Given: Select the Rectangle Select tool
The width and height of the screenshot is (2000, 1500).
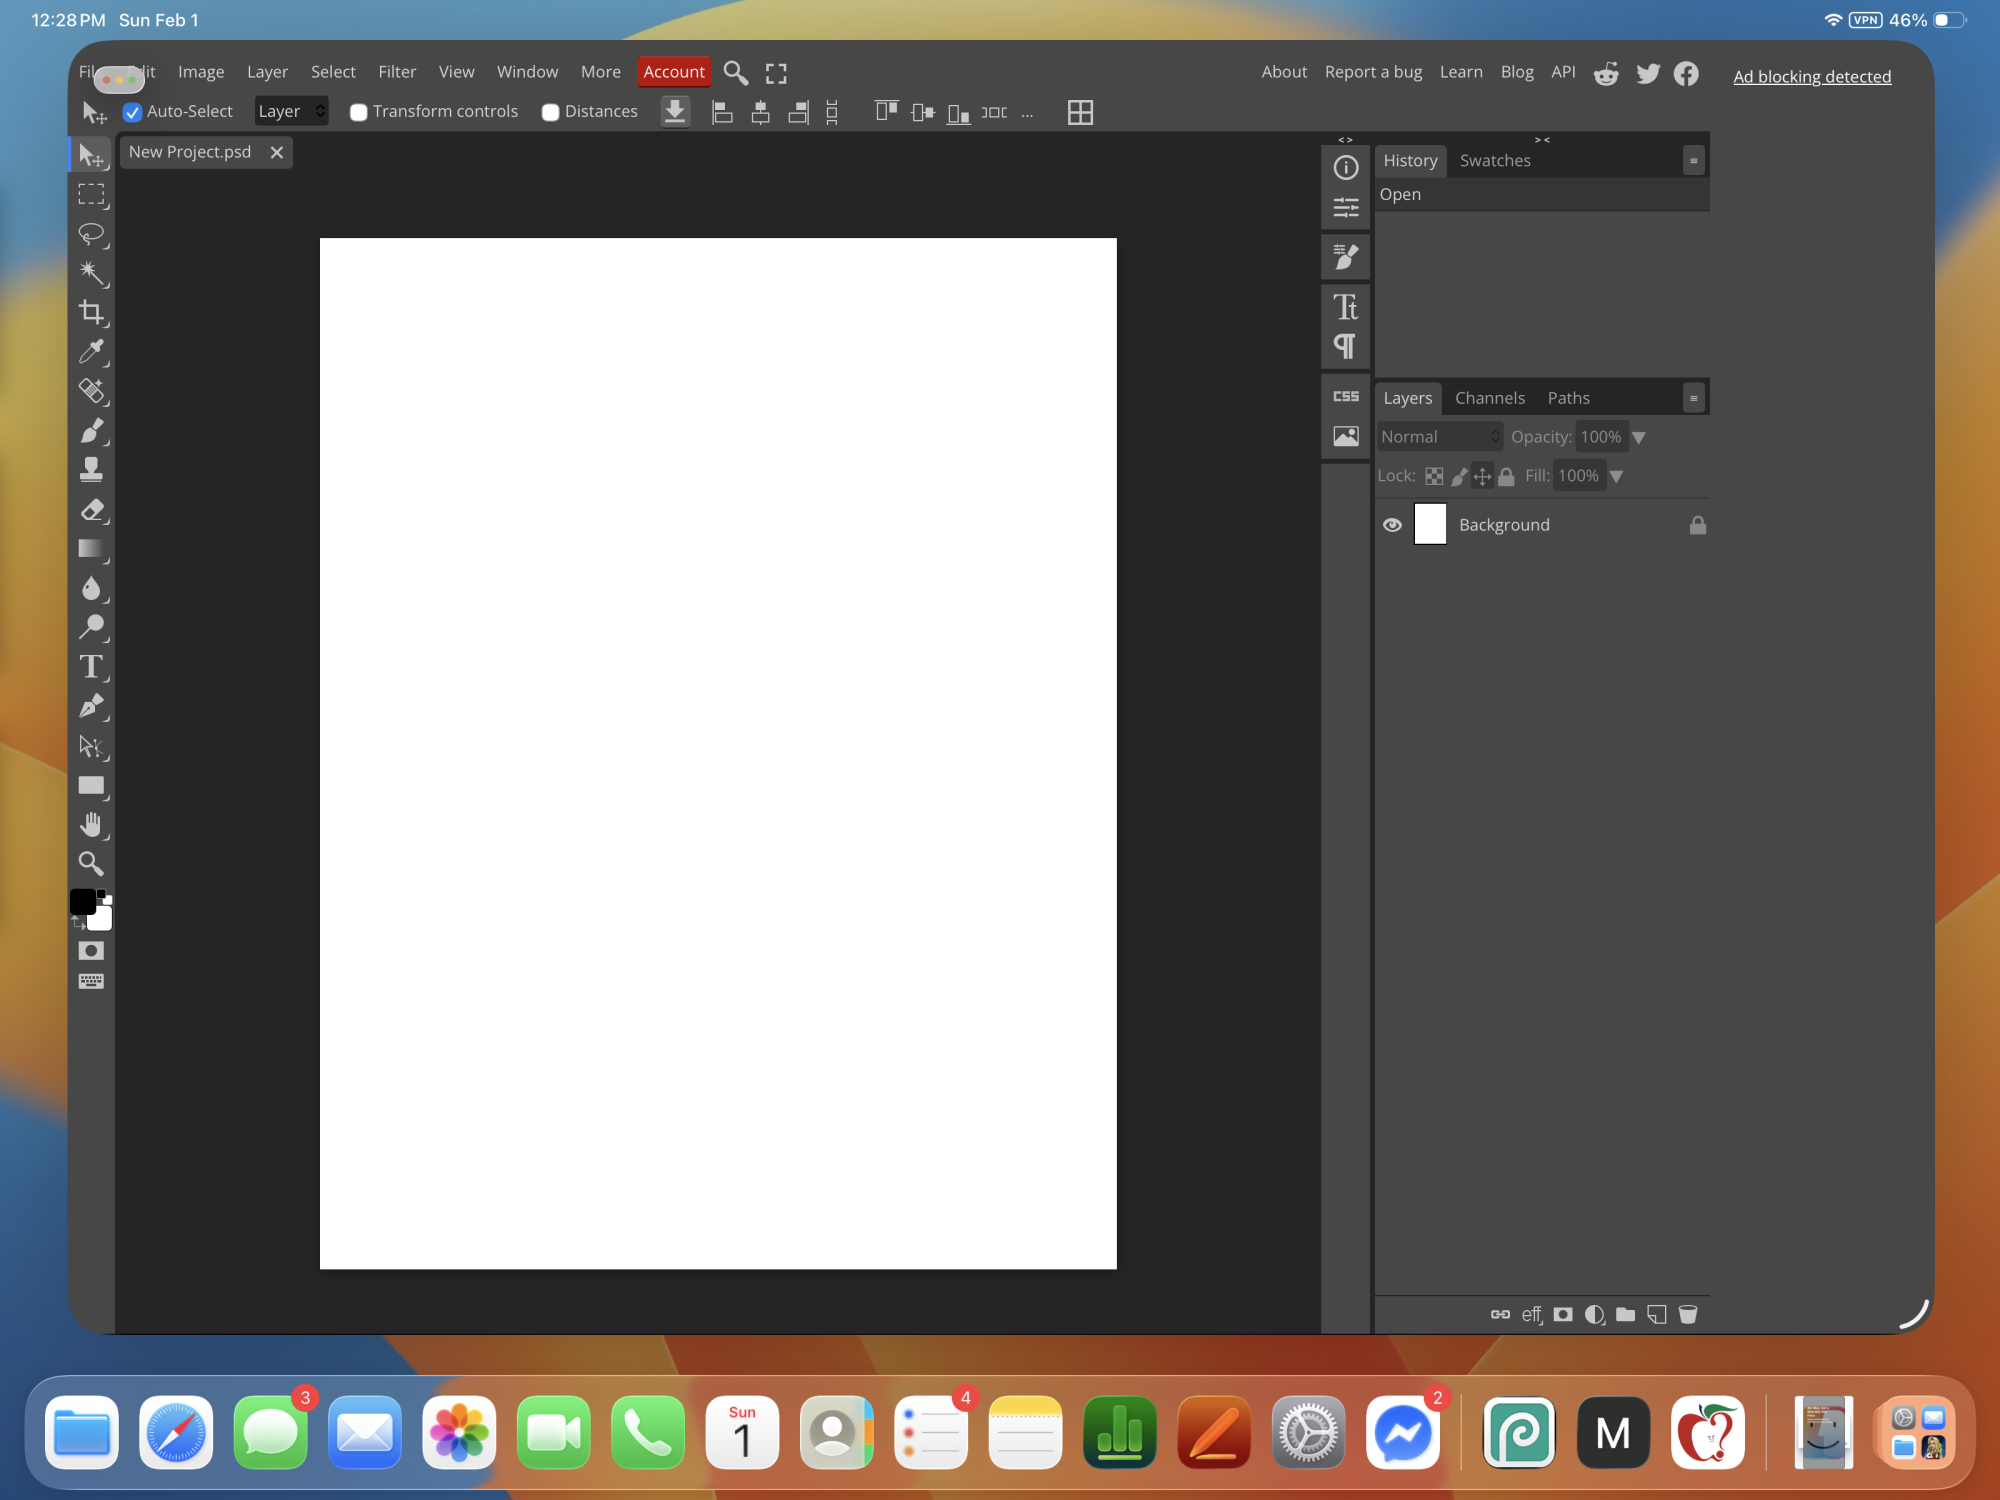Looking at the screenshot, I should (x=91, y=194).
